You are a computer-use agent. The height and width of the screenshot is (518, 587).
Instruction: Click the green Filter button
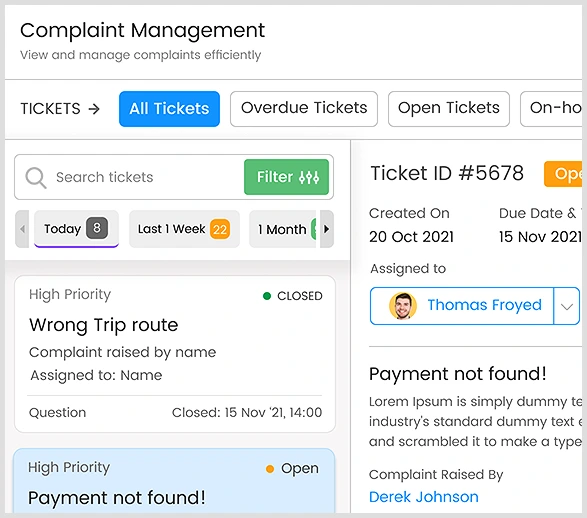click(286, 177)
